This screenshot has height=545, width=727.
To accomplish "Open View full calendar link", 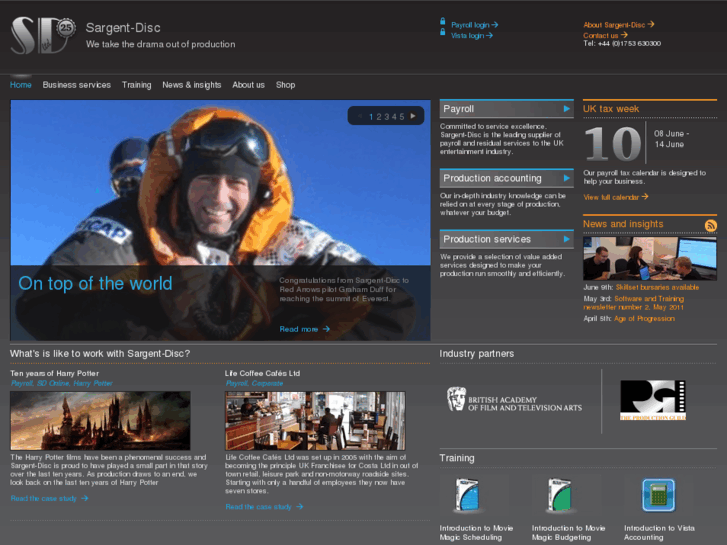I will (616, 197).
